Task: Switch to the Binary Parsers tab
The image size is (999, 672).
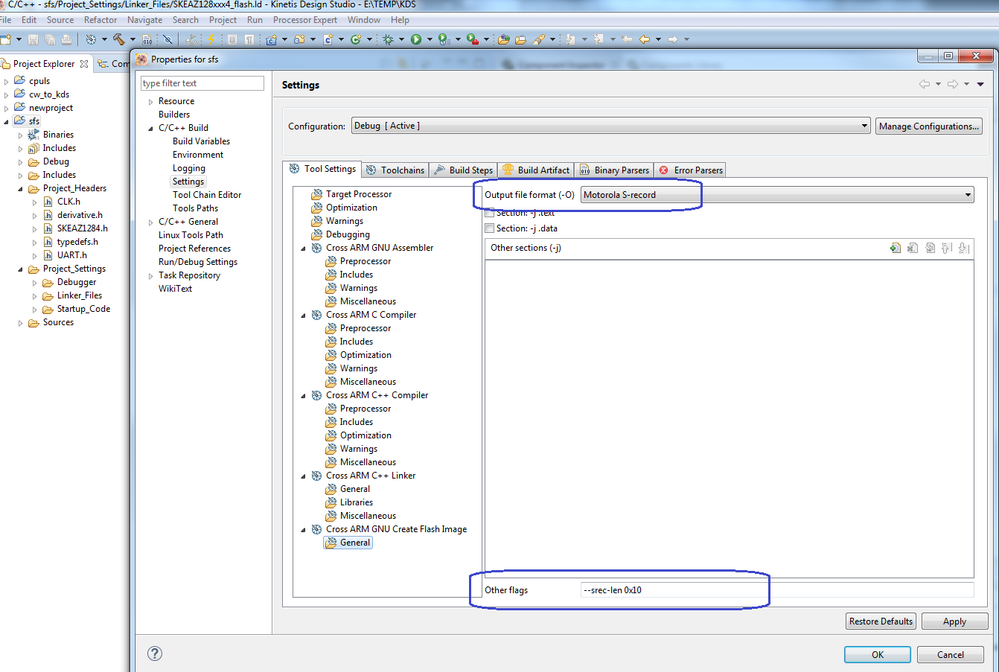Action: click(615, 170)
